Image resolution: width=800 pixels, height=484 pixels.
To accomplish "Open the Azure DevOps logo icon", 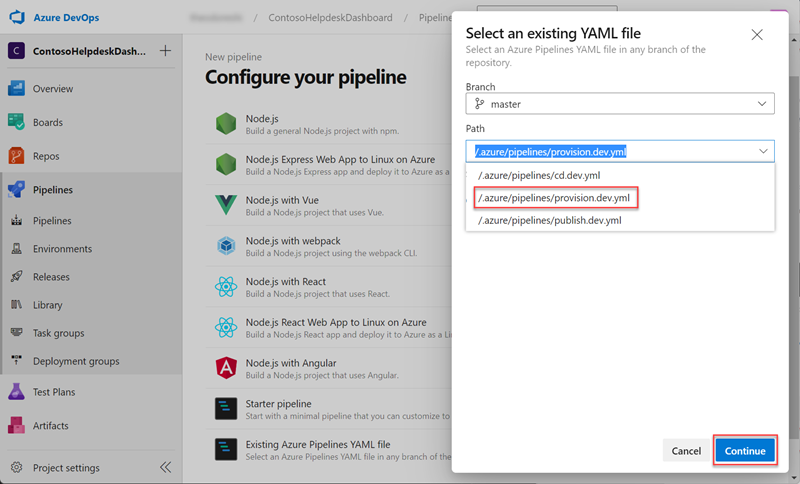I will (17, 17).
